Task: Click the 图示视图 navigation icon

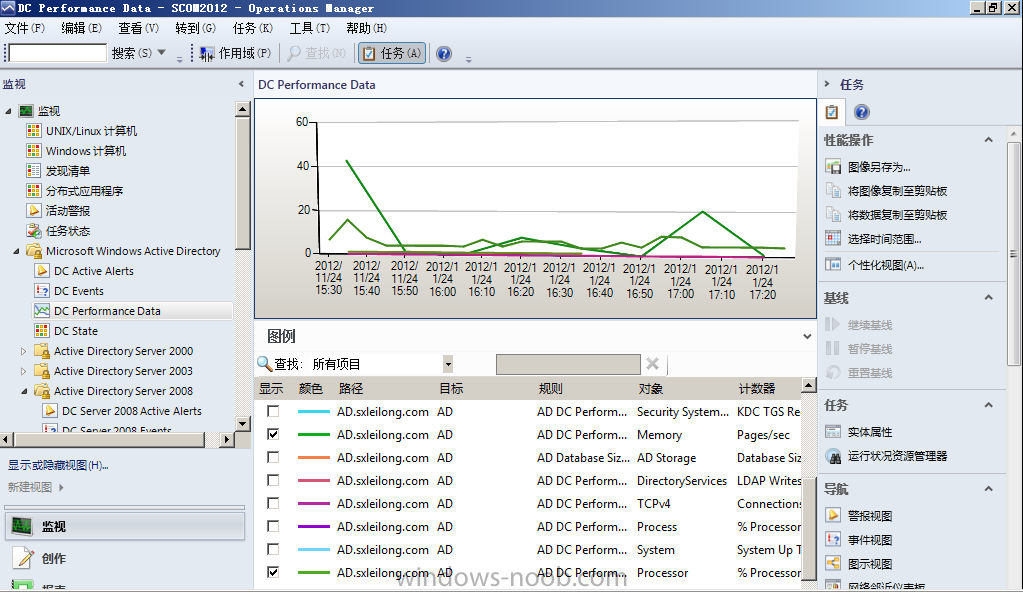Action: [833, 563]
